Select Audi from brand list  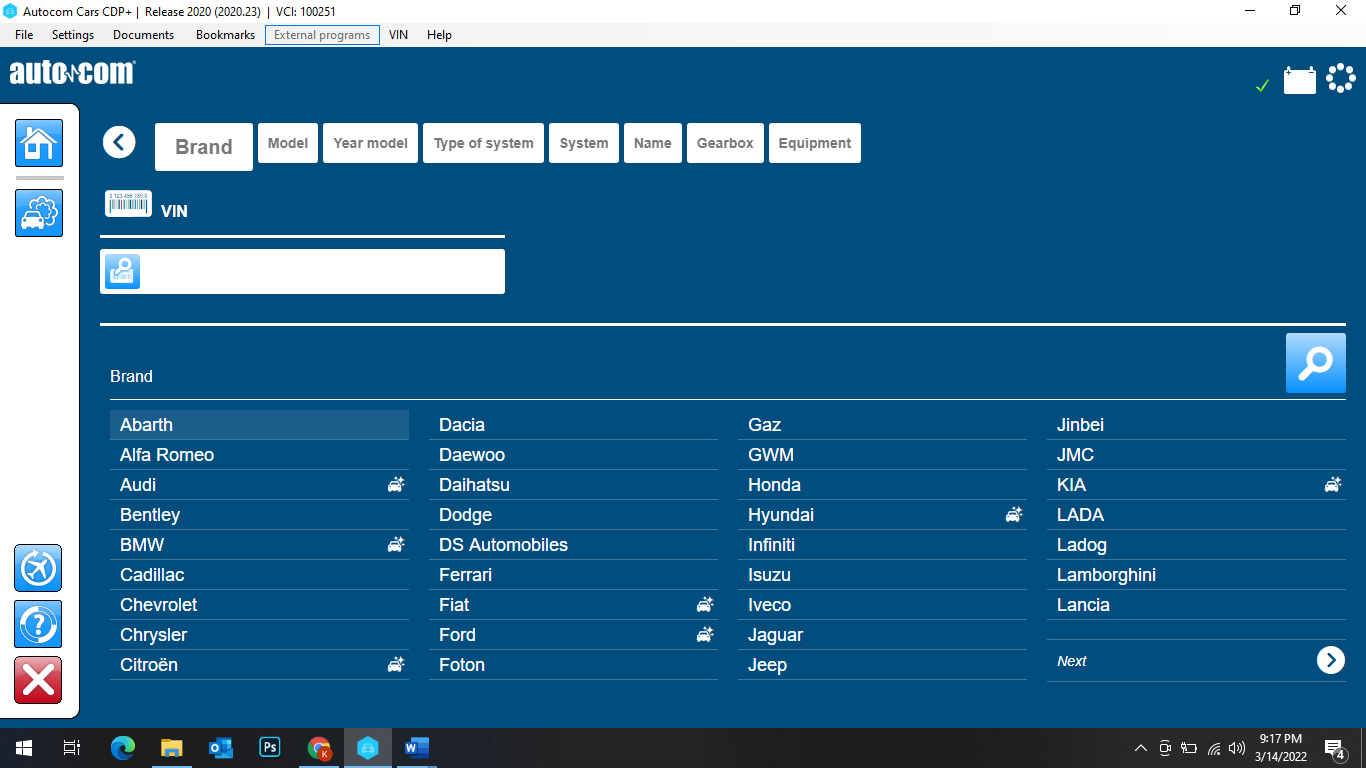tap(138, 485)
